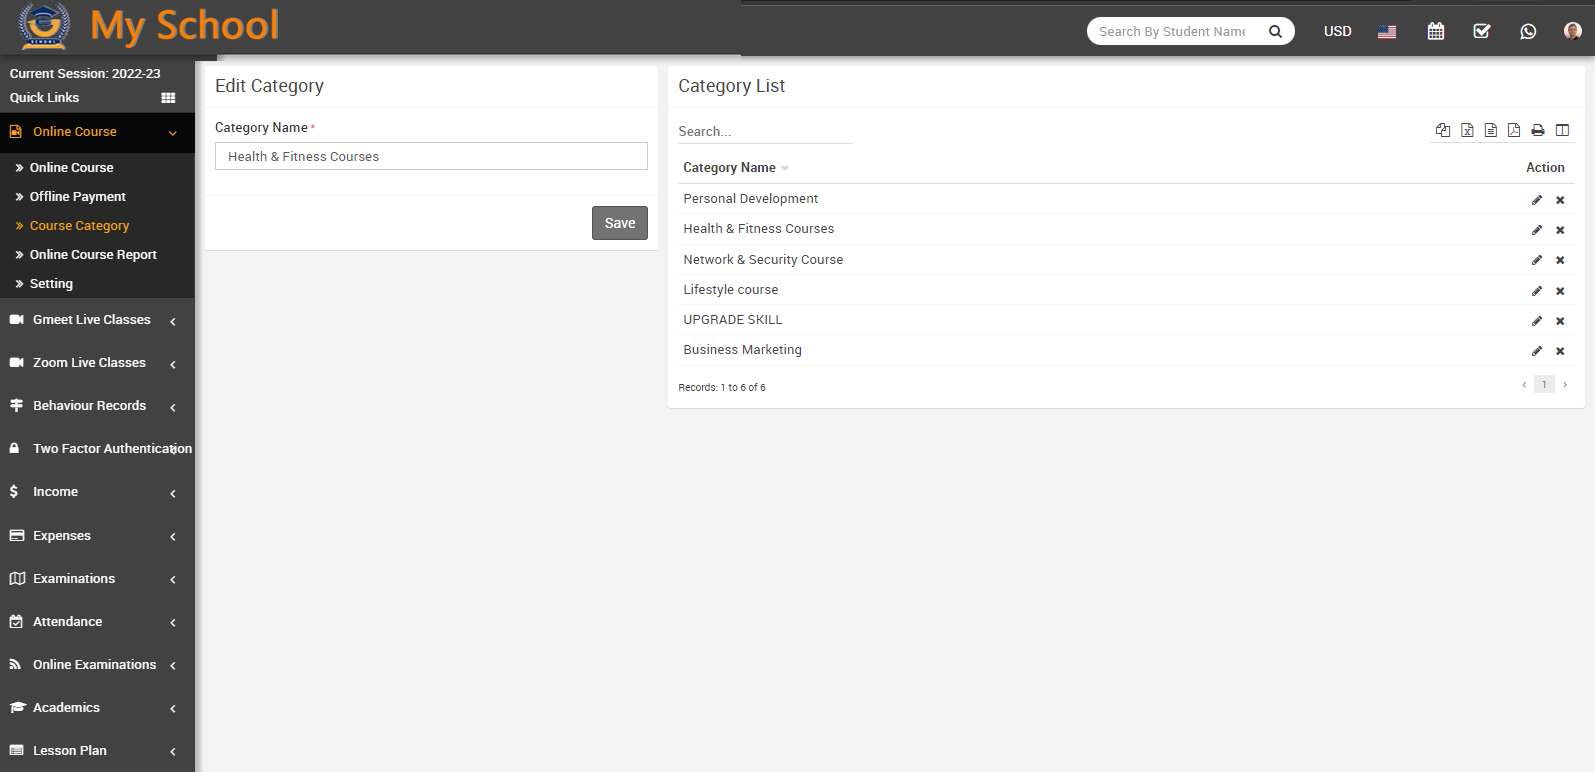Viewport: 1595px width, 772px height.
Task: Print the category list
Action: [1538, 130]
